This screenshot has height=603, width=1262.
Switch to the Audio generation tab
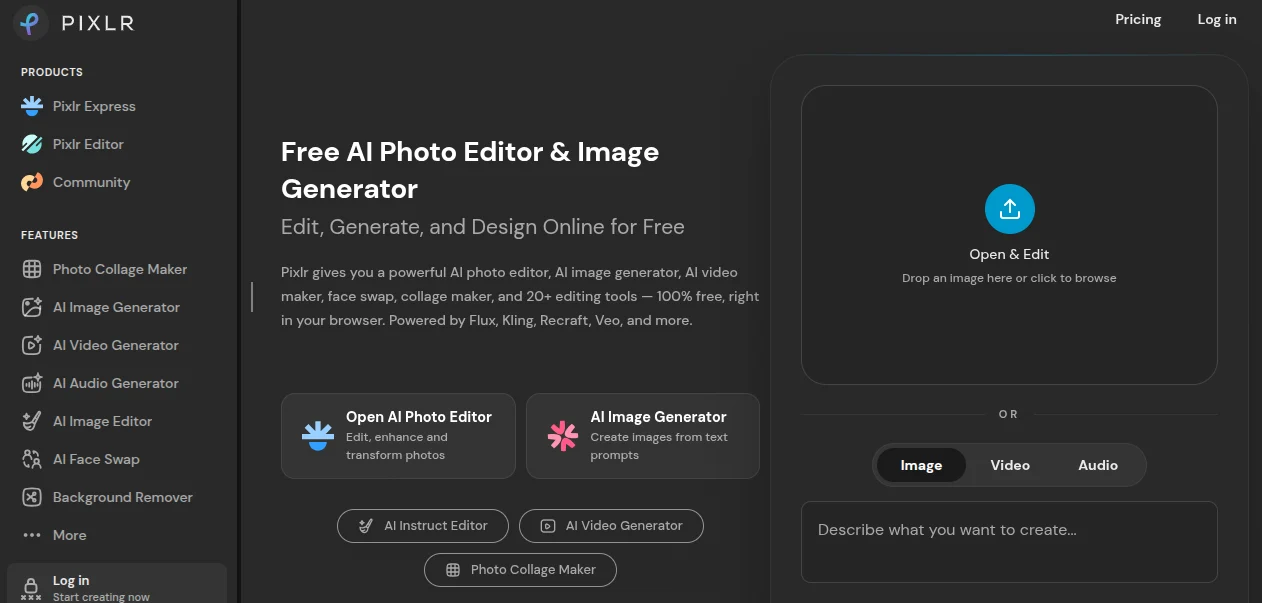click(x=1098, y=465)
